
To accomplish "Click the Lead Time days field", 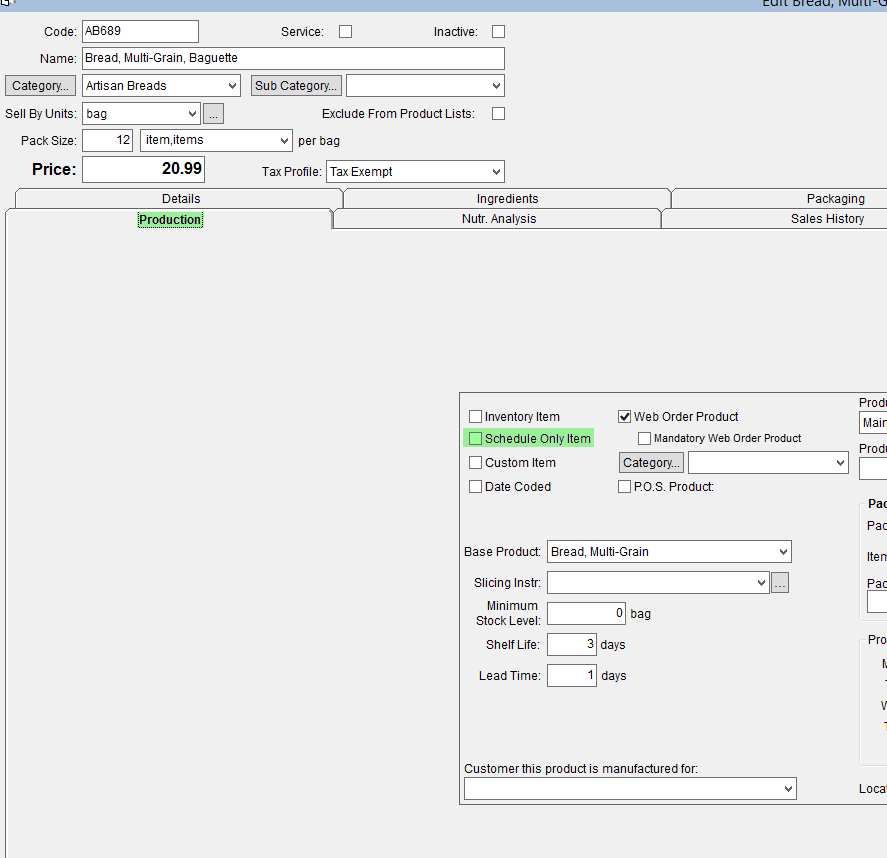I will point(571,675).
